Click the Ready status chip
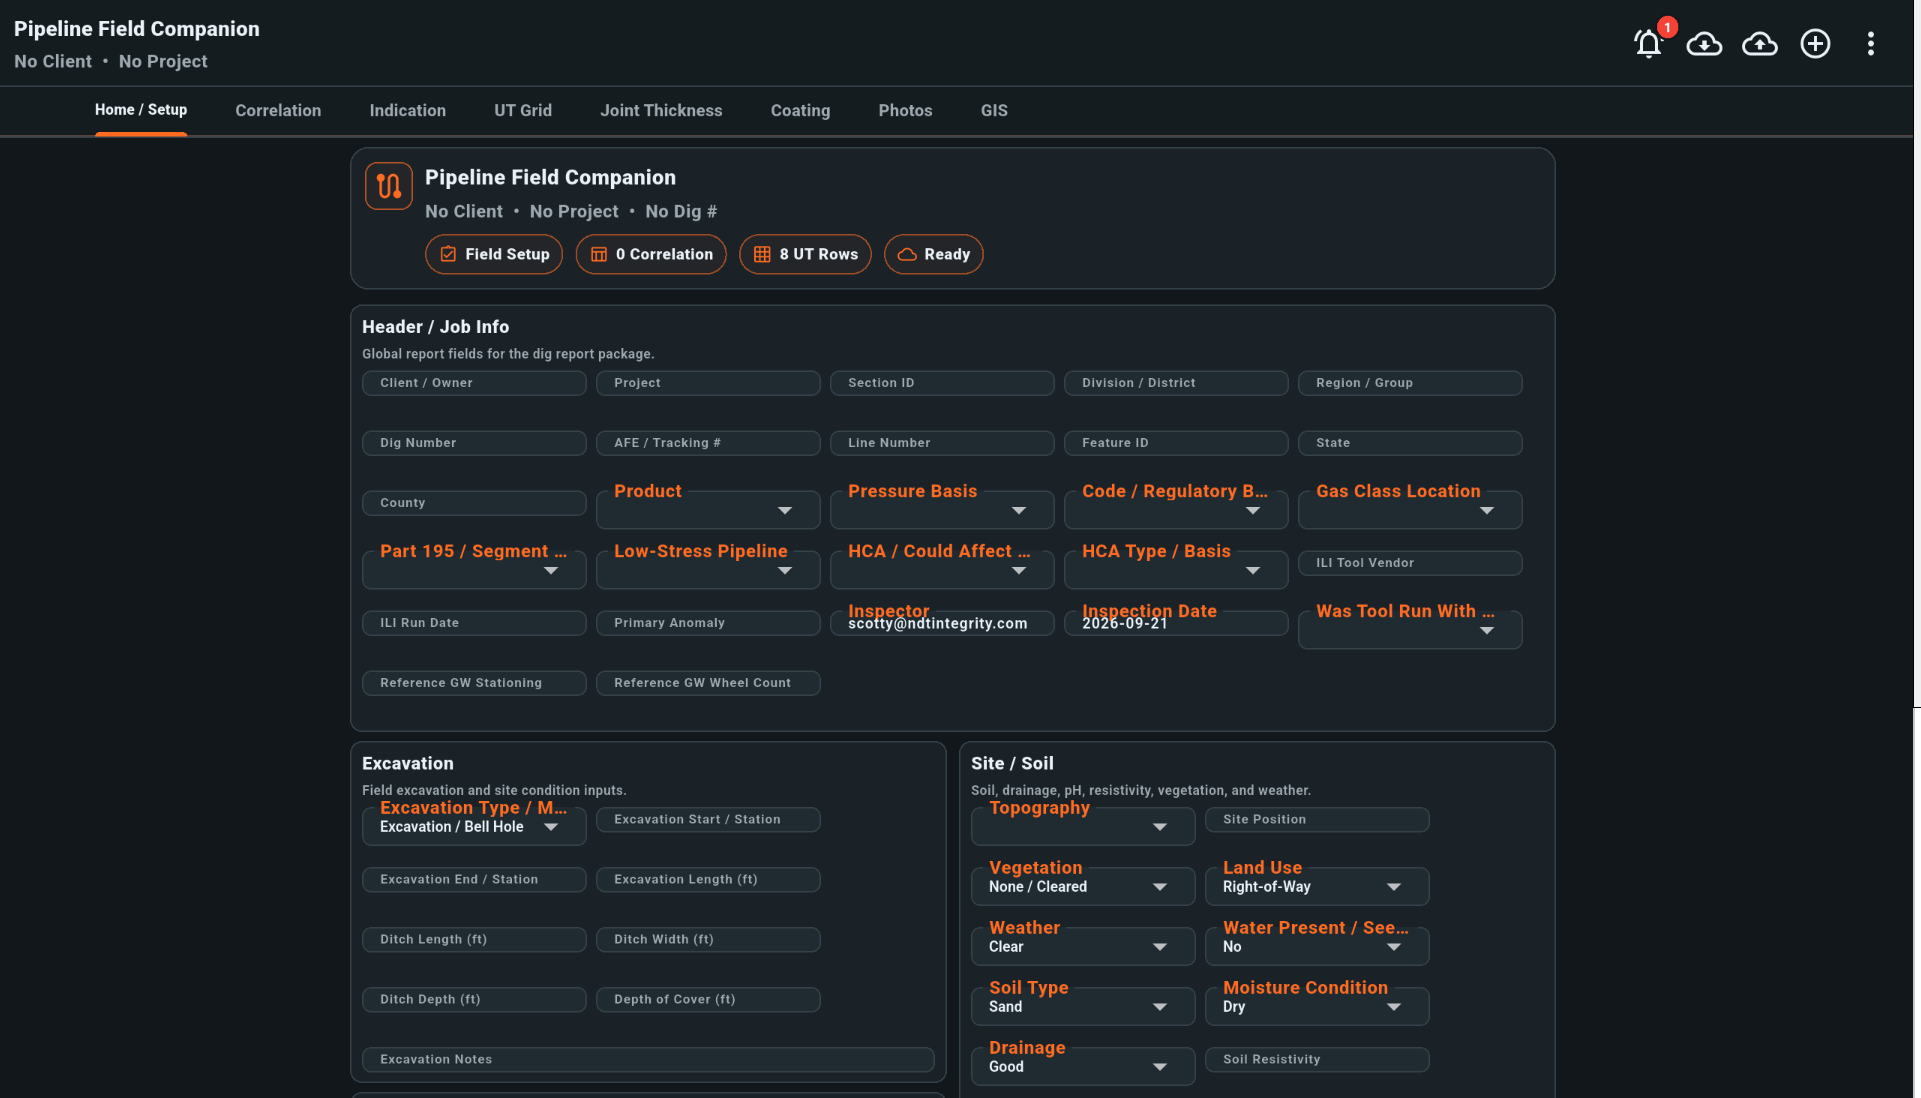 934,254
